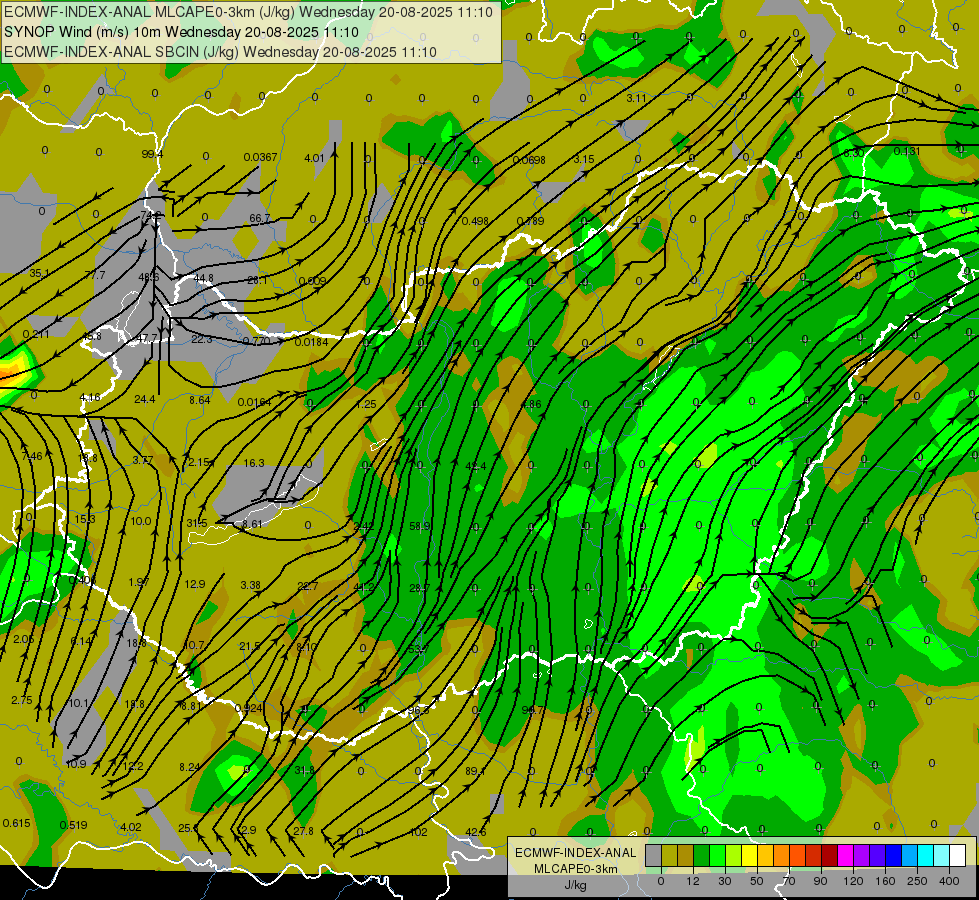Click the SBCIN (J/kg) header line
Viewport: 979px width, 900px height.
point(220,52)
